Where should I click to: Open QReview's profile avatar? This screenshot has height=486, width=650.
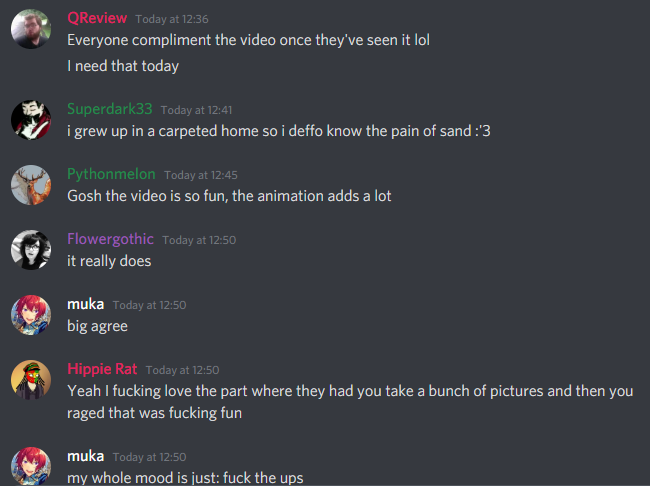tap(31, 29)
